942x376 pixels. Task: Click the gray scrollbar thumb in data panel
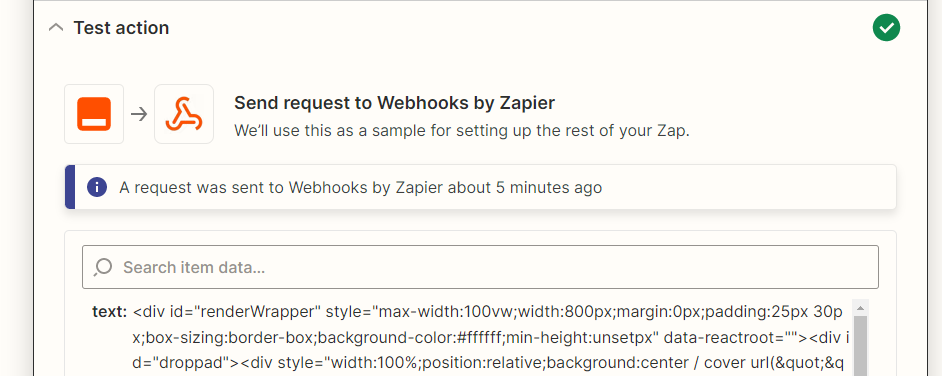coord(860,346)
